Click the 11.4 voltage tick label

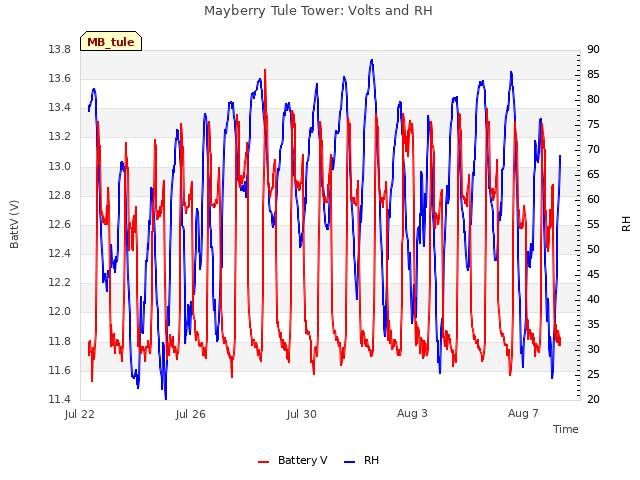[60, 399]
